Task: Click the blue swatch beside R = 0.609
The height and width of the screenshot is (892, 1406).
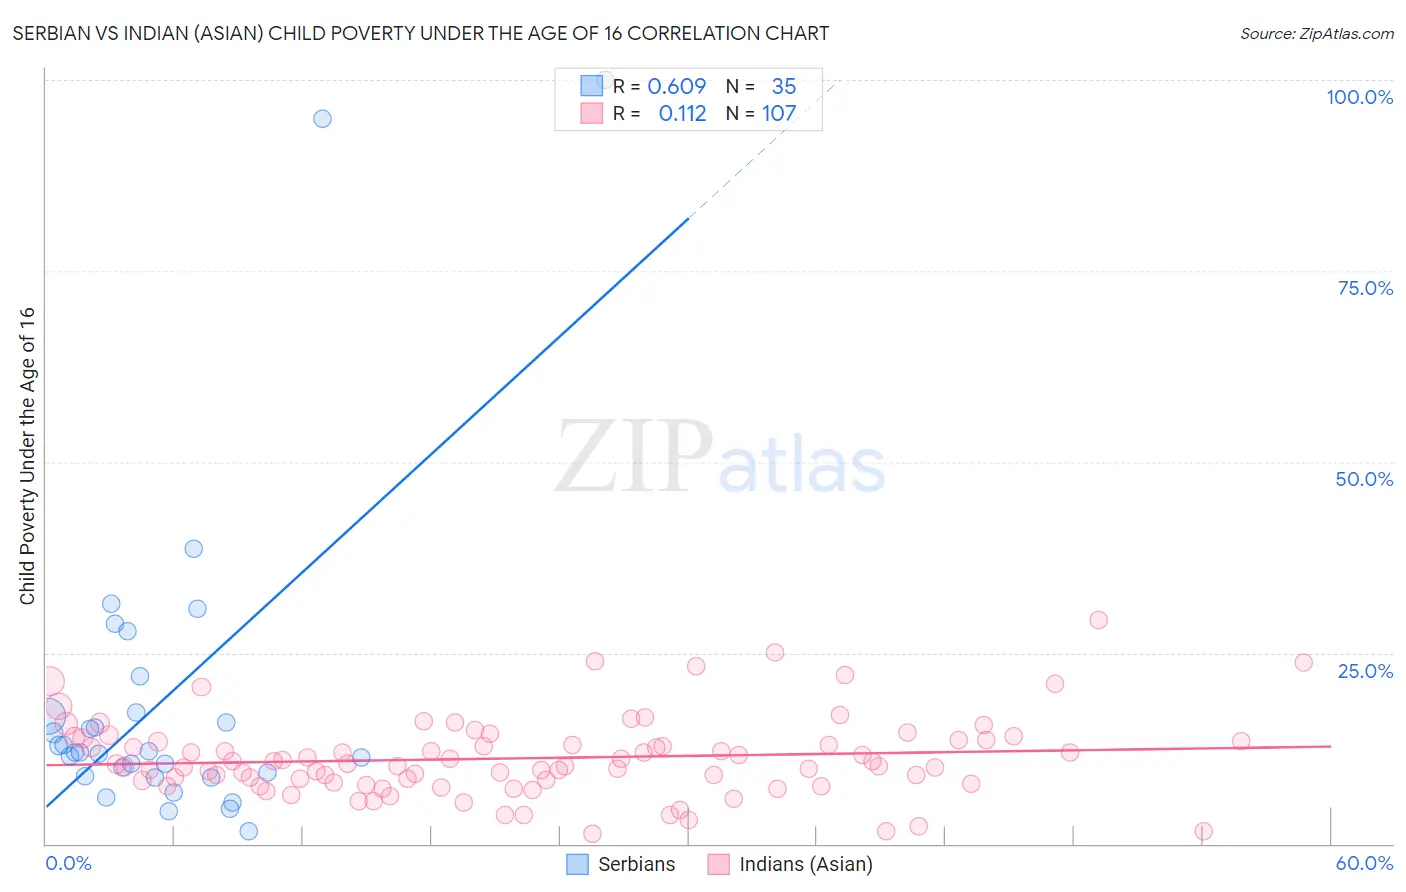Action: click(592, 86)
